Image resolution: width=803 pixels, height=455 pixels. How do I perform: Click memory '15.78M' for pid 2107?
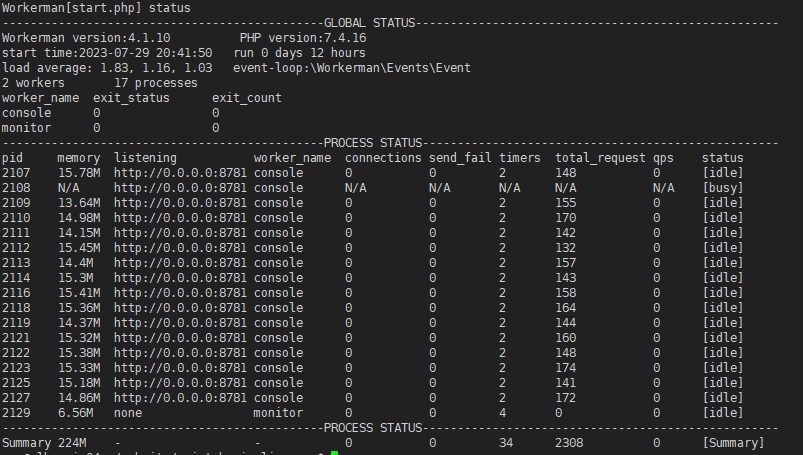[79, 173]
